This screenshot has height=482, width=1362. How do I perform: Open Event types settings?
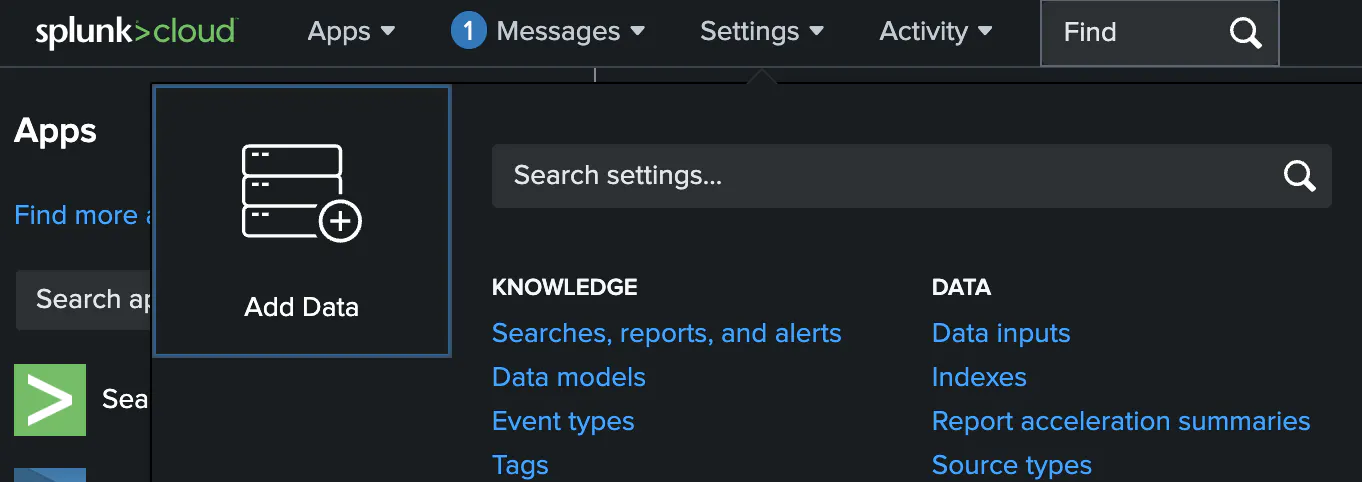[563, 421]
